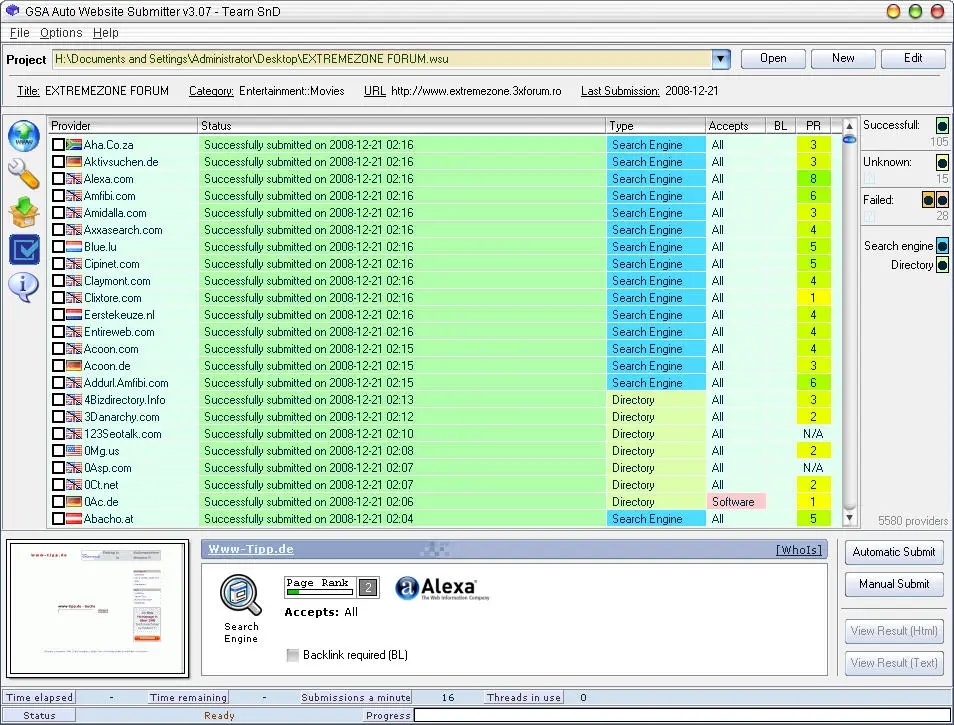This screenshot has height=725, width=954.
Task: Click the View Result (Text) button
Action: (894, 663)
